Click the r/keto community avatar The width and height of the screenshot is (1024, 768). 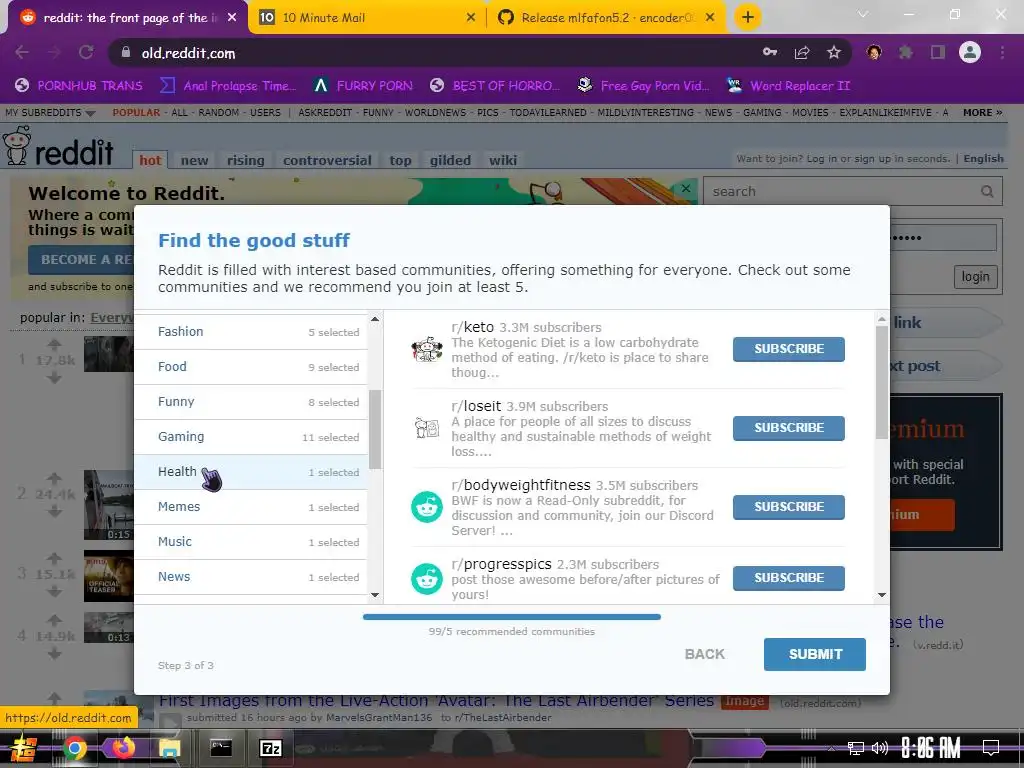click(x=427, y=349)
